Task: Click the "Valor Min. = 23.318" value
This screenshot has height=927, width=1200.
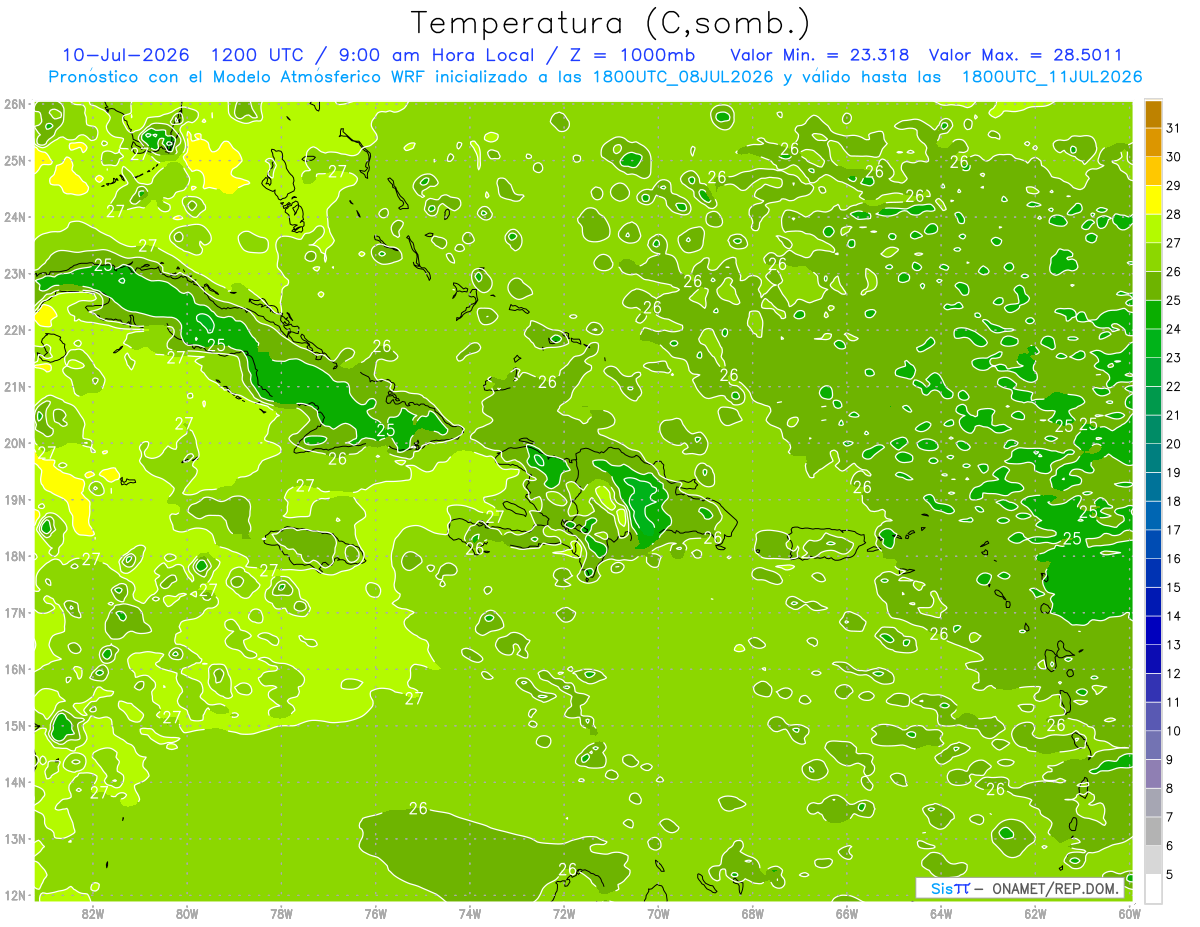Action: (821, 54)
